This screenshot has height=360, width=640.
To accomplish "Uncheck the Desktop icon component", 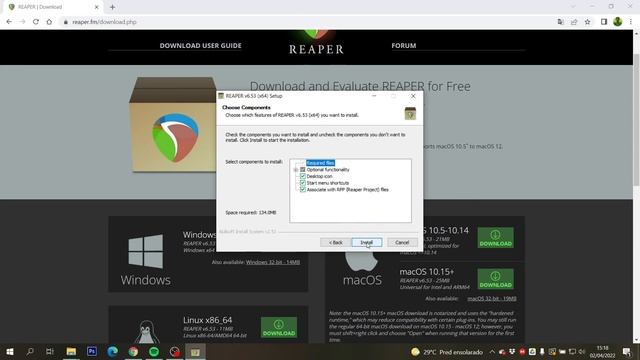I will point(303,176).
